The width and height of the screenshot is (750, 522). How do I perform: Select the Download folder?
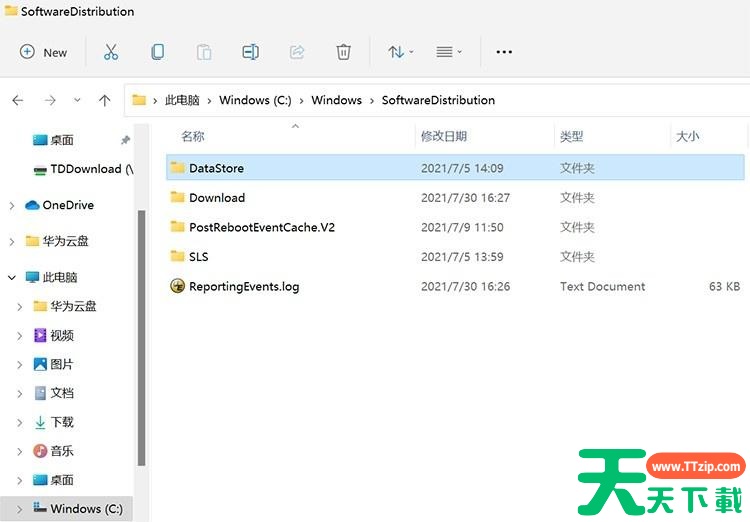pos(455,197)
